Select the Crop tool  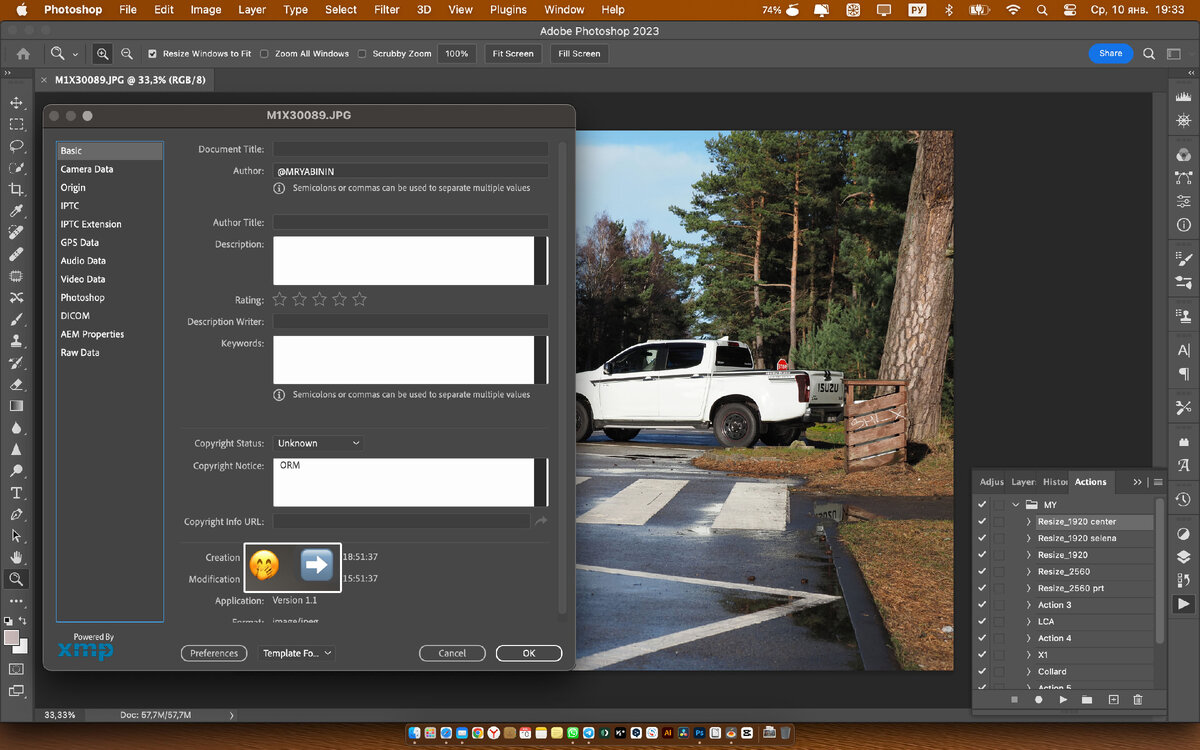pyautogui.click(x=16, y=189)
